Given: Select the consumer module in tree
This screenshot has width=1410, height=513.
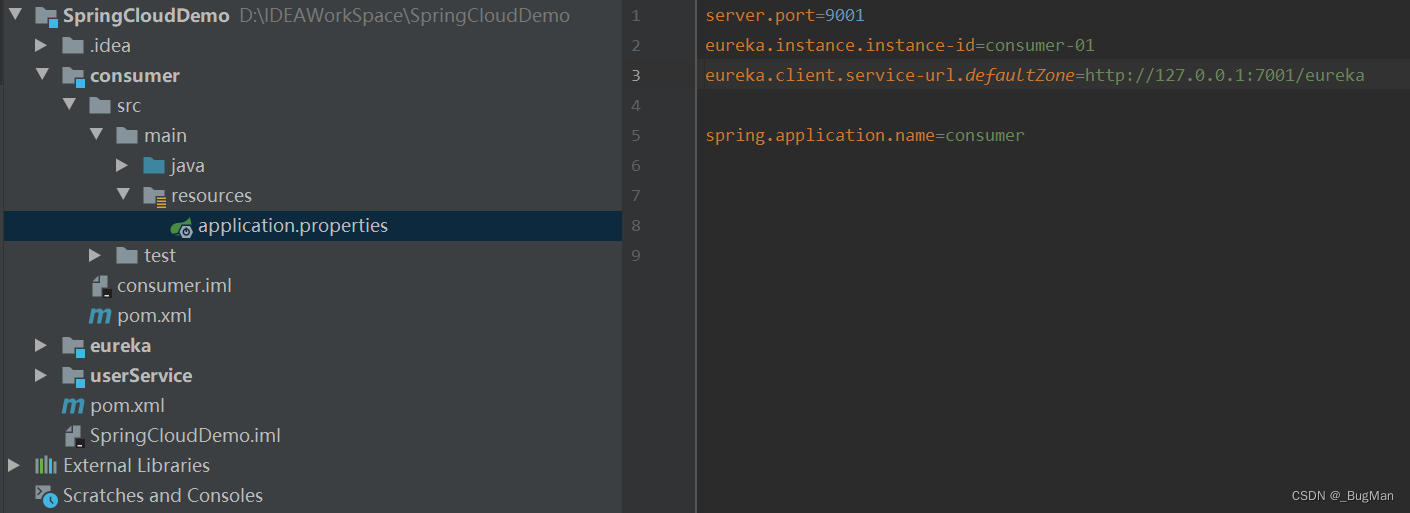Looking at the screenshot, I should tap(135, 76).
